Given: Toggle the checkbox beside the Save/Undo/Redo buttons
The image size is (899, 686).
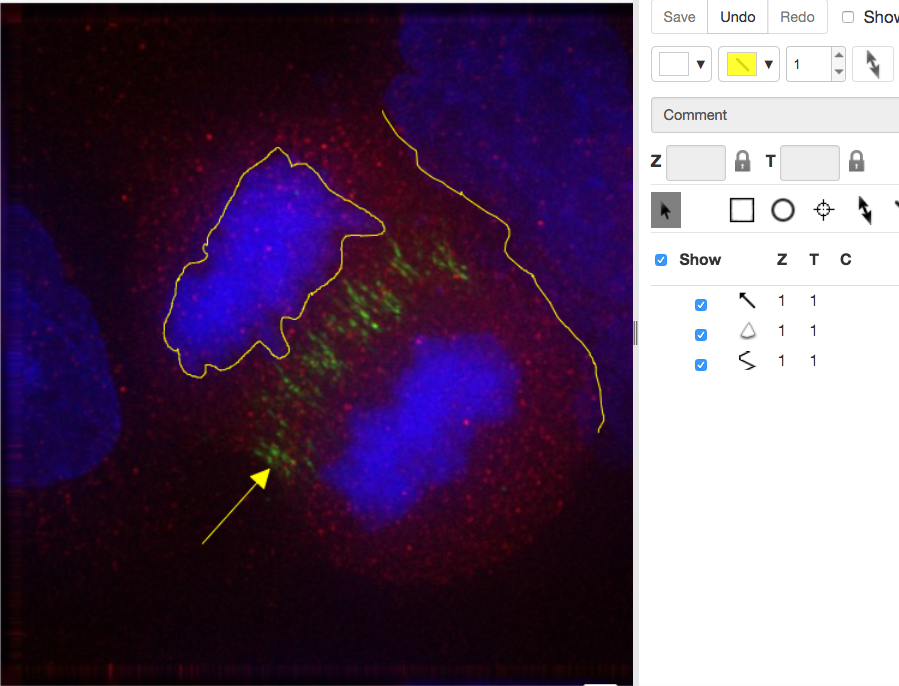Looking at the screenshot, I should (847, 17).
